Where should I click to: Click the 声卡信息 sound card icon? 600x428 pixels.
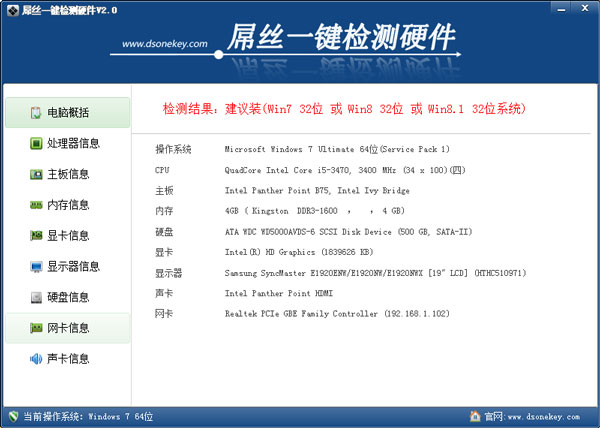coord(36,359)
